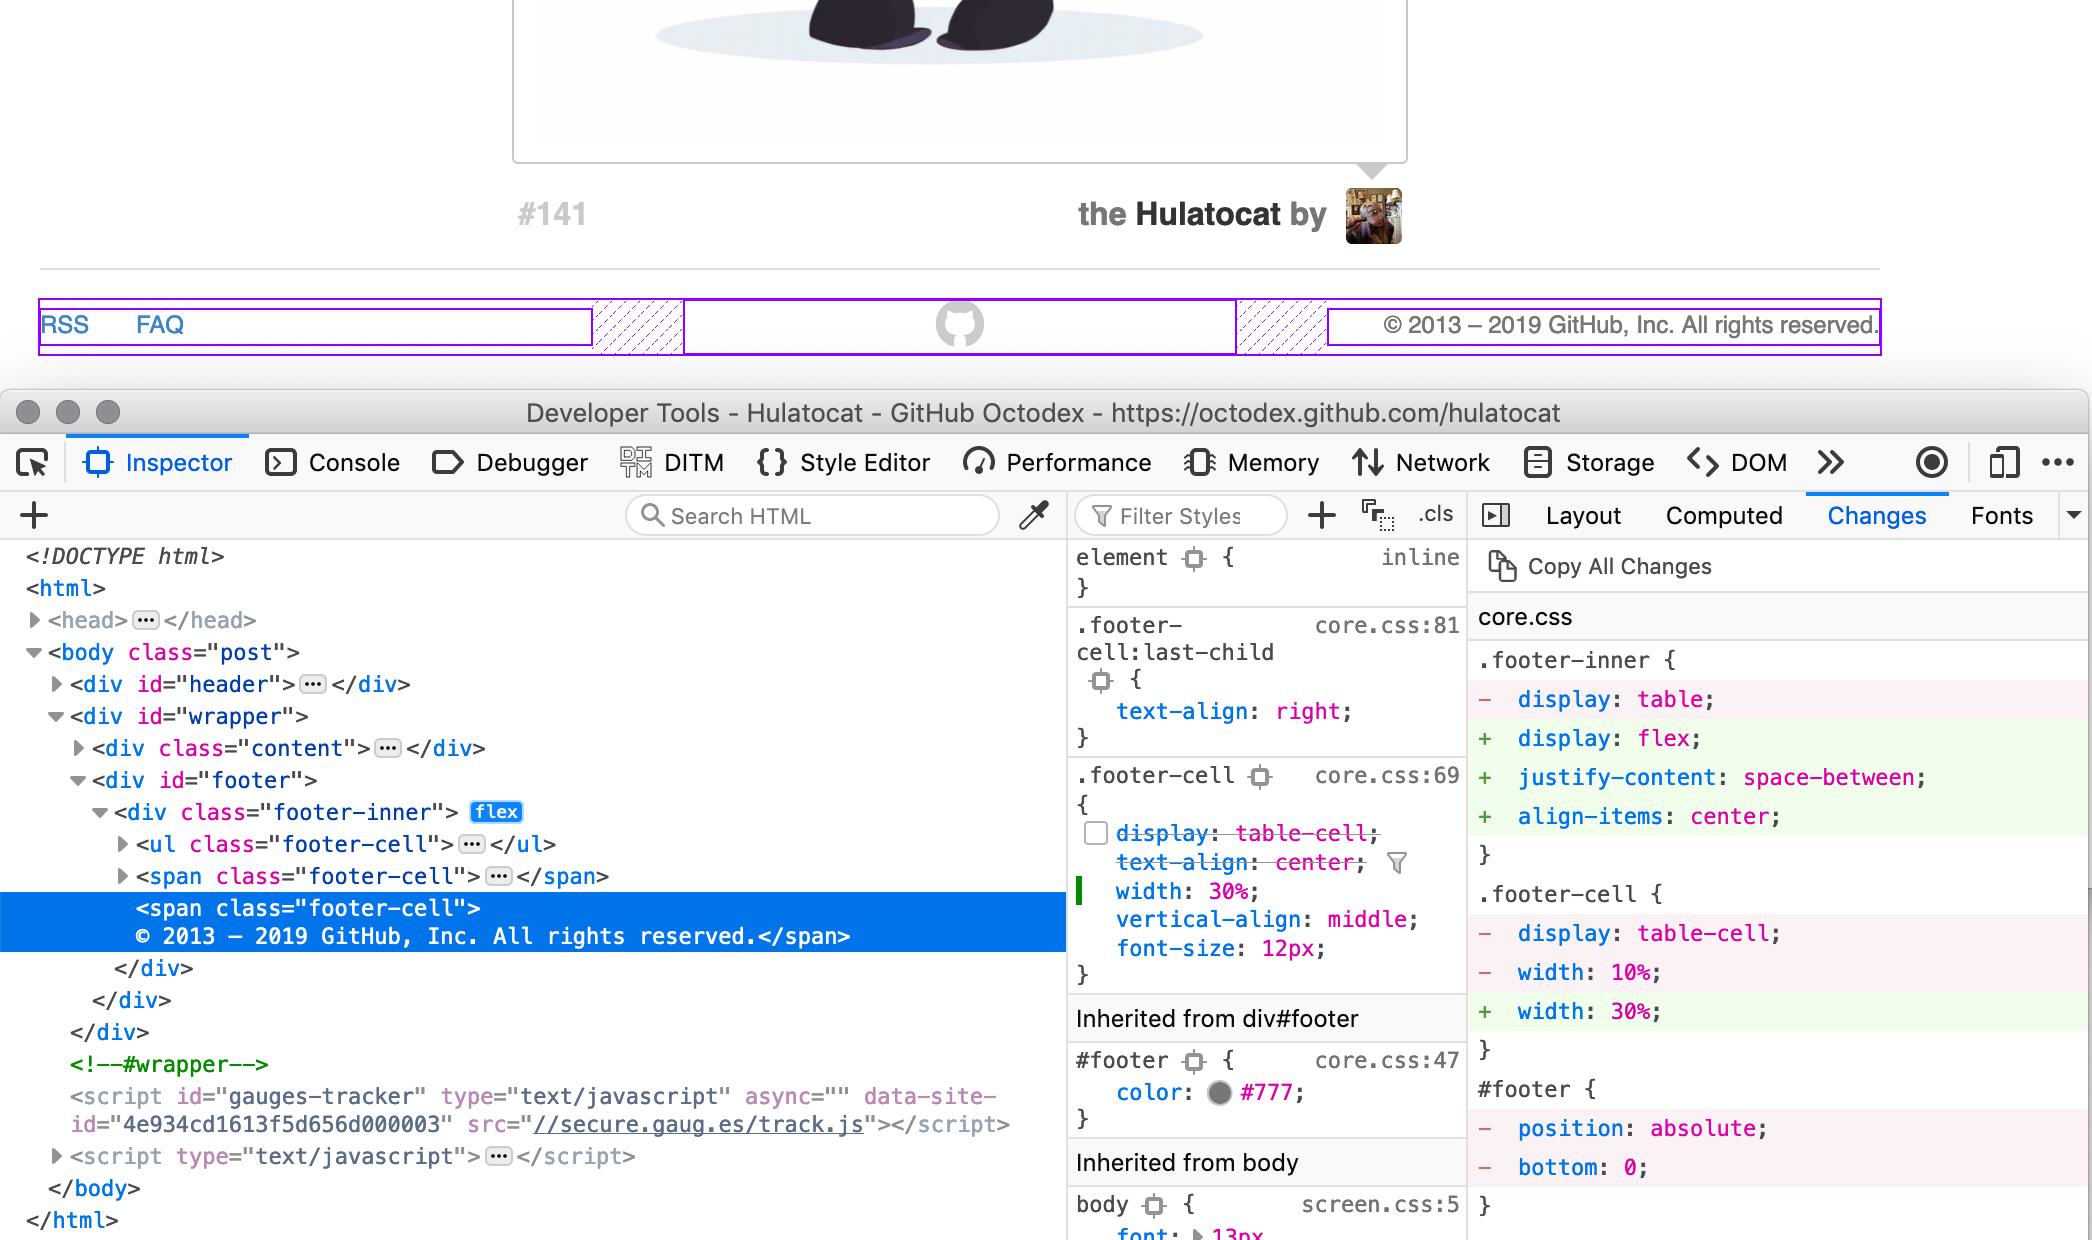Click the Copy All Changes icon

1503,566
